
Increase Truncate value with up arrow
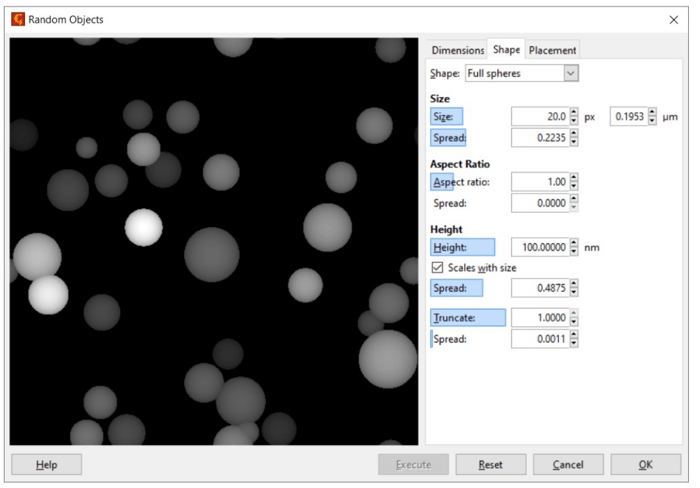(574, 313)
